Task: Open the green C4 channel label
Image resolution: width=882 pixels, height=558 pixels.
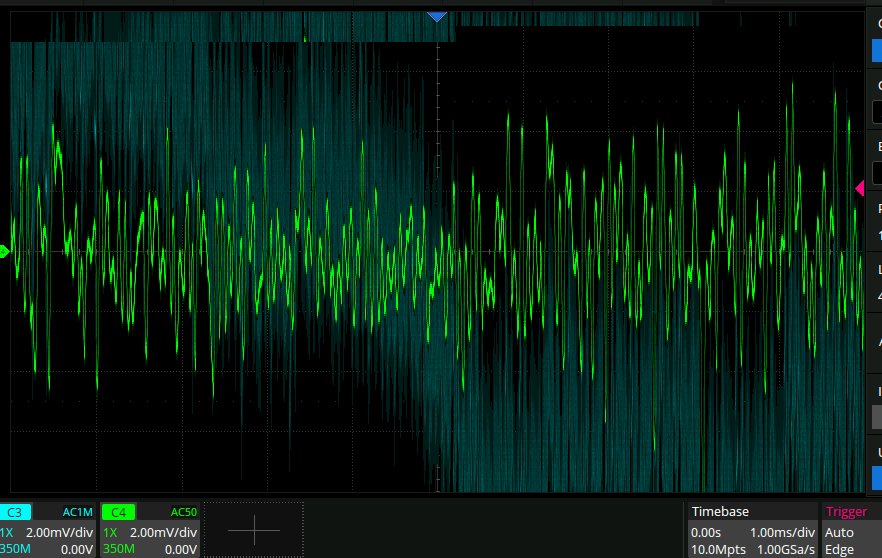Action: click(x=117, y=512)
